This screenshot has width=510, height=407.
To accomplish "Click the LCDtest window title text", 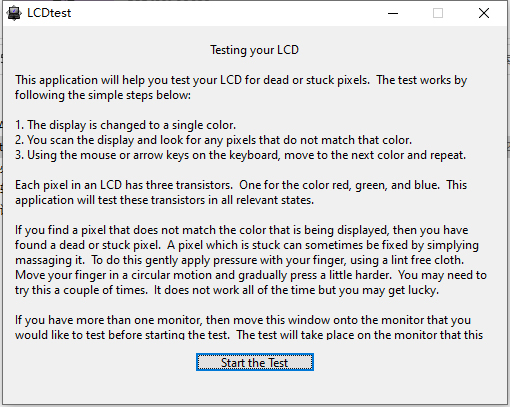I will (x=49, y=13).
